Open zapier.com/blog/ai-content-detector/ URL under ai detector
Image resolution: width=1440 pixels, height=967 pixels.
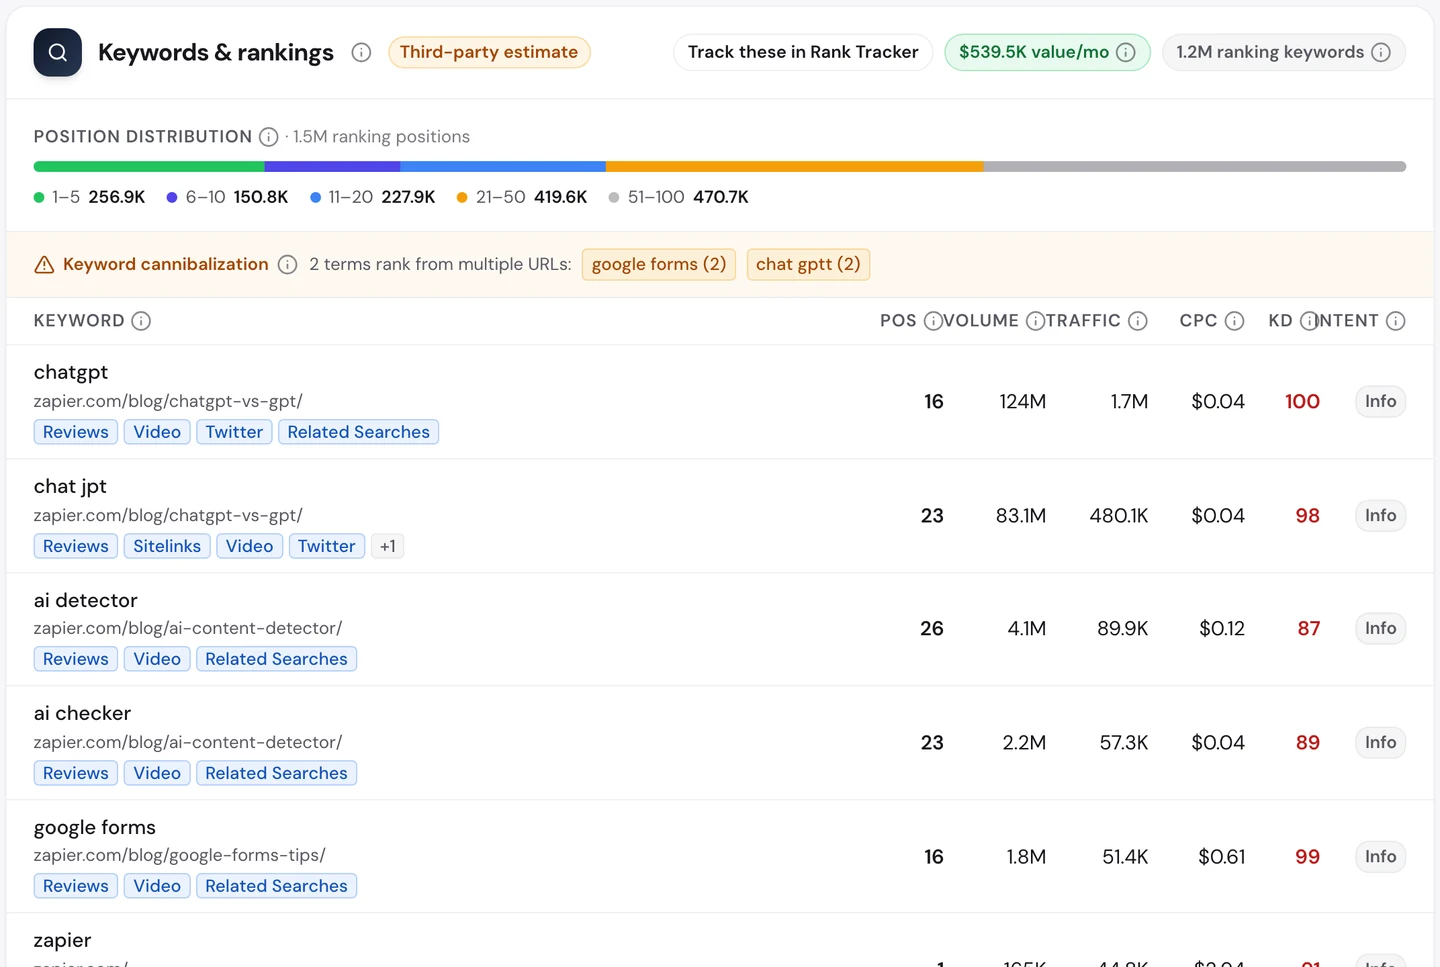point(188,629)
